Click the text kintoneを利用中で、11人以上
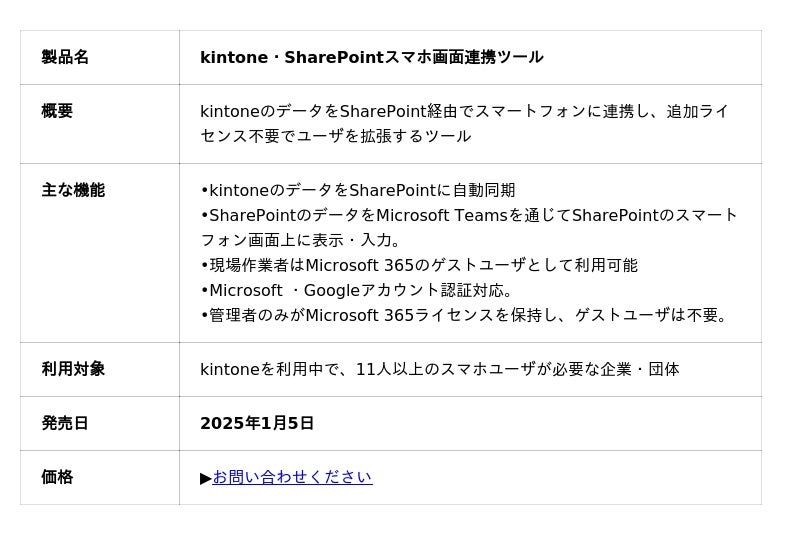 439,370
